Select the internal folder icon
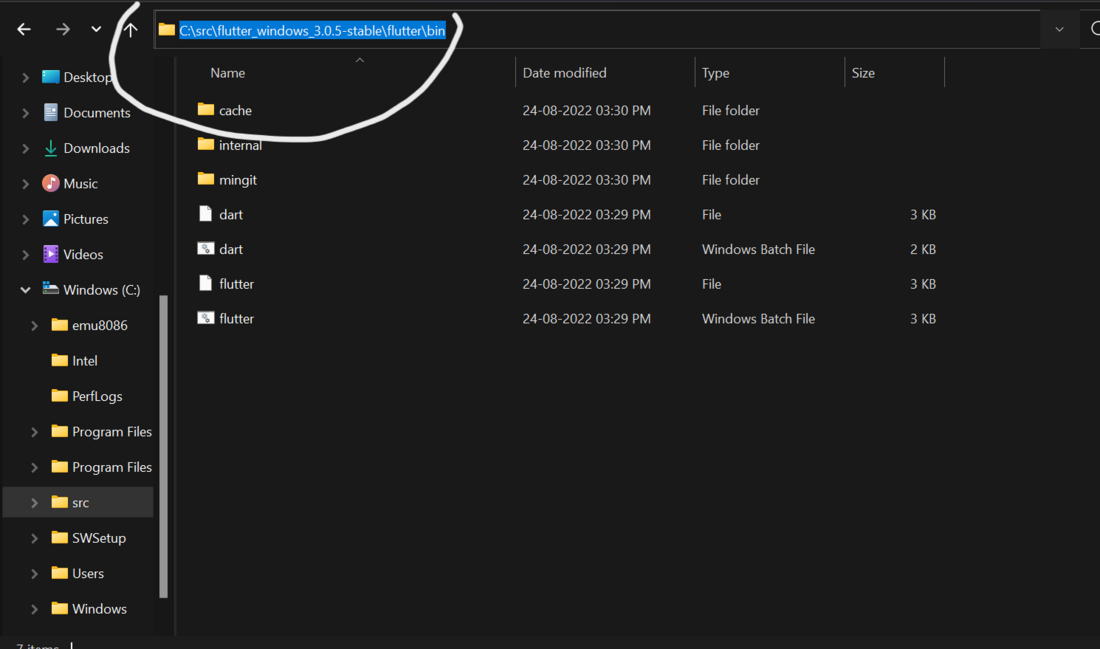The width and height of the screenshot is (1100, 649). click(206, 145)
